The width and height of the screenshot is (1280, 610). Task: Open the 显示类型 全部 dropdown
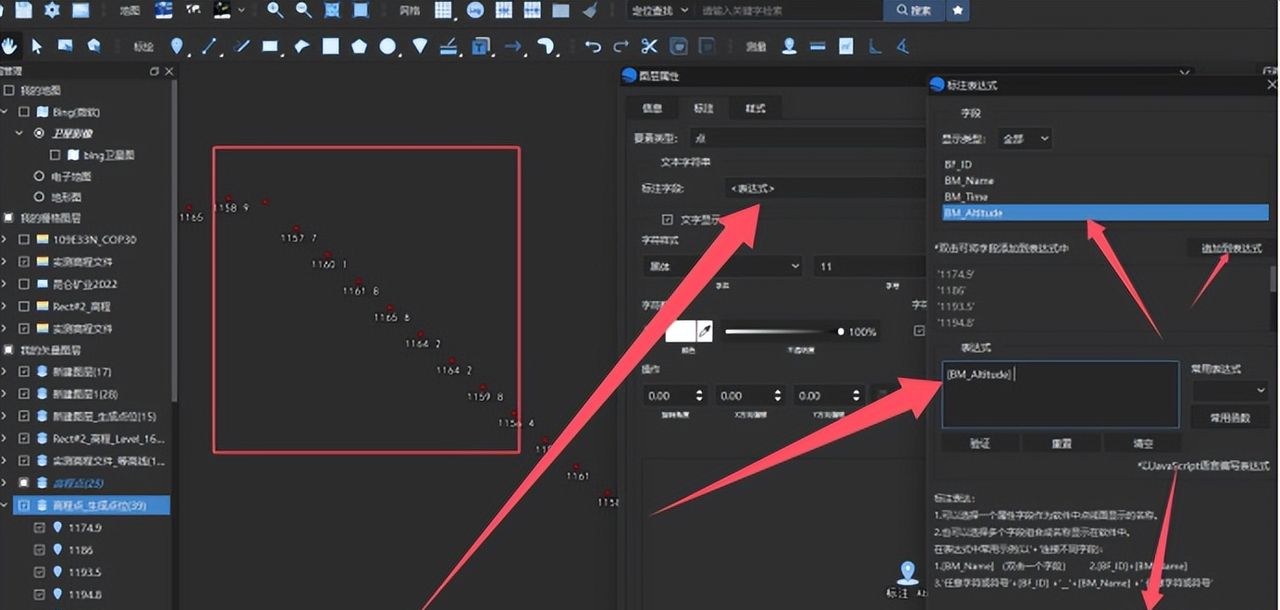[x=1023, y=139]
